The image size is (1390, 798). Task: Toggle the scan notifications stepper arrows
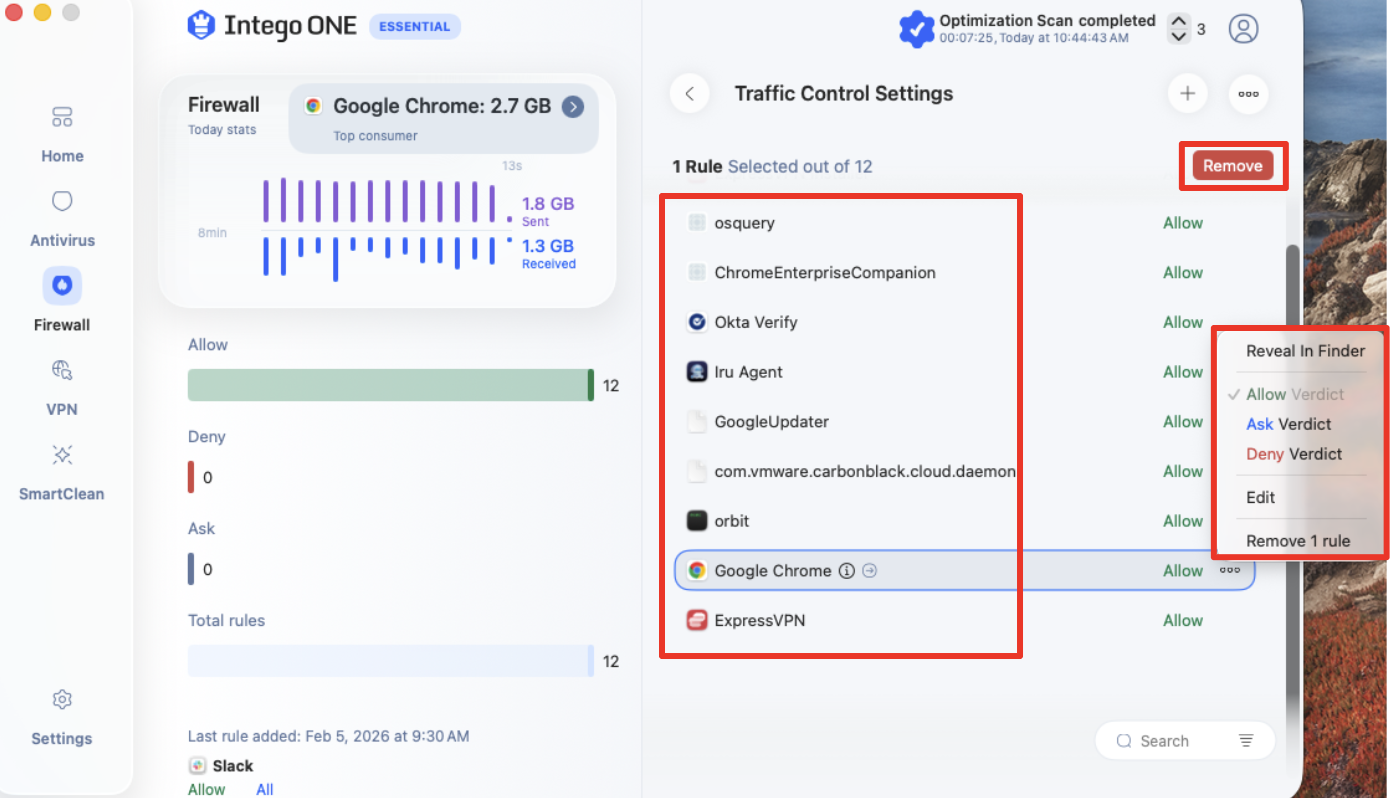pyautogui.click(x=1179, y=28)
